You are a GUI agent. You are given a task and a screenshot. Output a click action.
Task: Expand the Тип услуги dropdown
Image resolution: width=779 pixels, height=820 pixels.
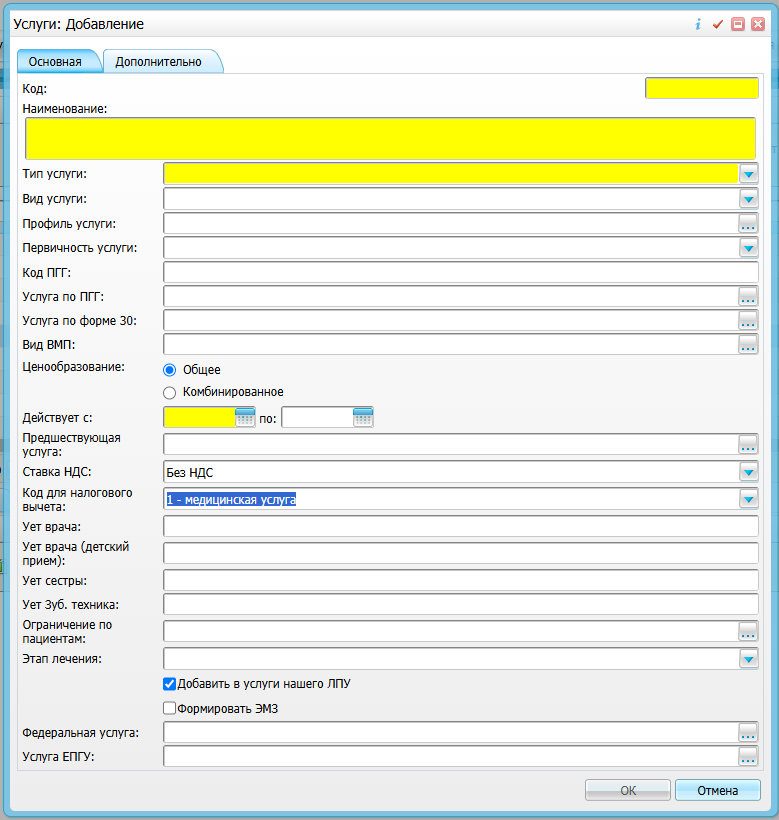tap(748, 174)
